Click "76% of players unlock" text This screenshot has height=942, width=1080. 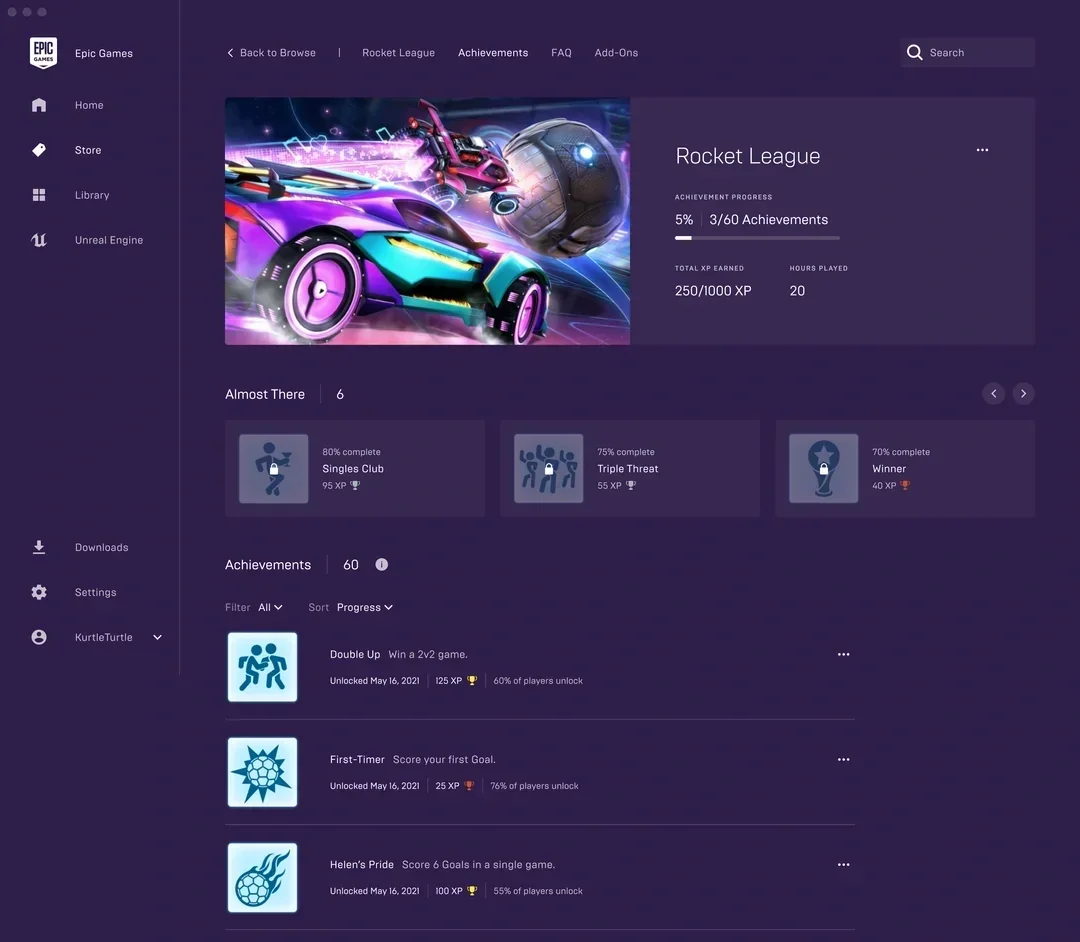(534, 786)
